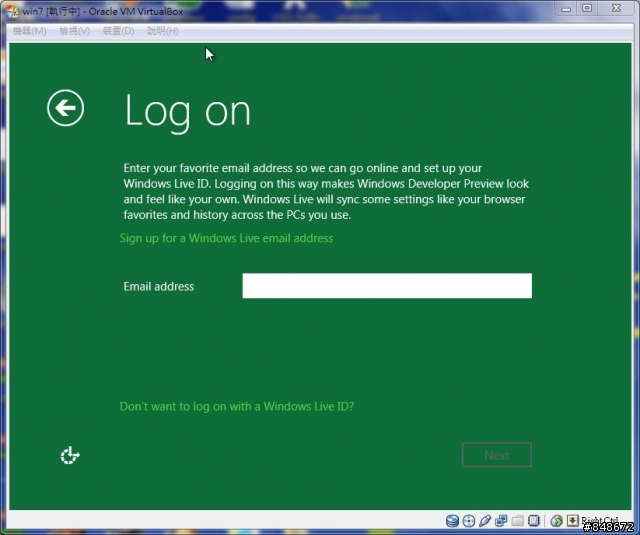Go back using the circled arrow button
The height and width of the screenshot is (535, 640).
tap(65, 108)
